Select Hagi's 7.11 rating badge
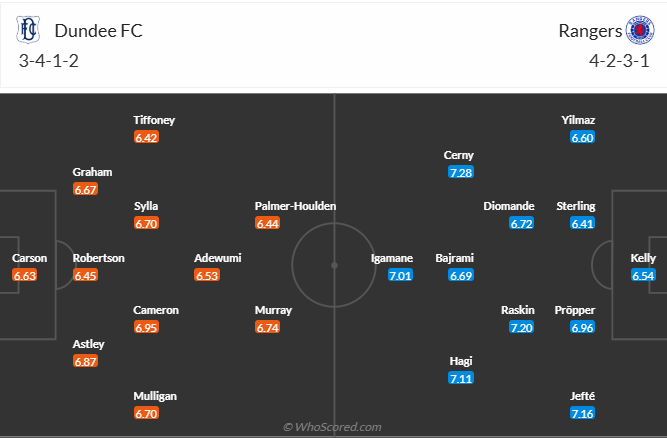 click(x=461, y=378)
